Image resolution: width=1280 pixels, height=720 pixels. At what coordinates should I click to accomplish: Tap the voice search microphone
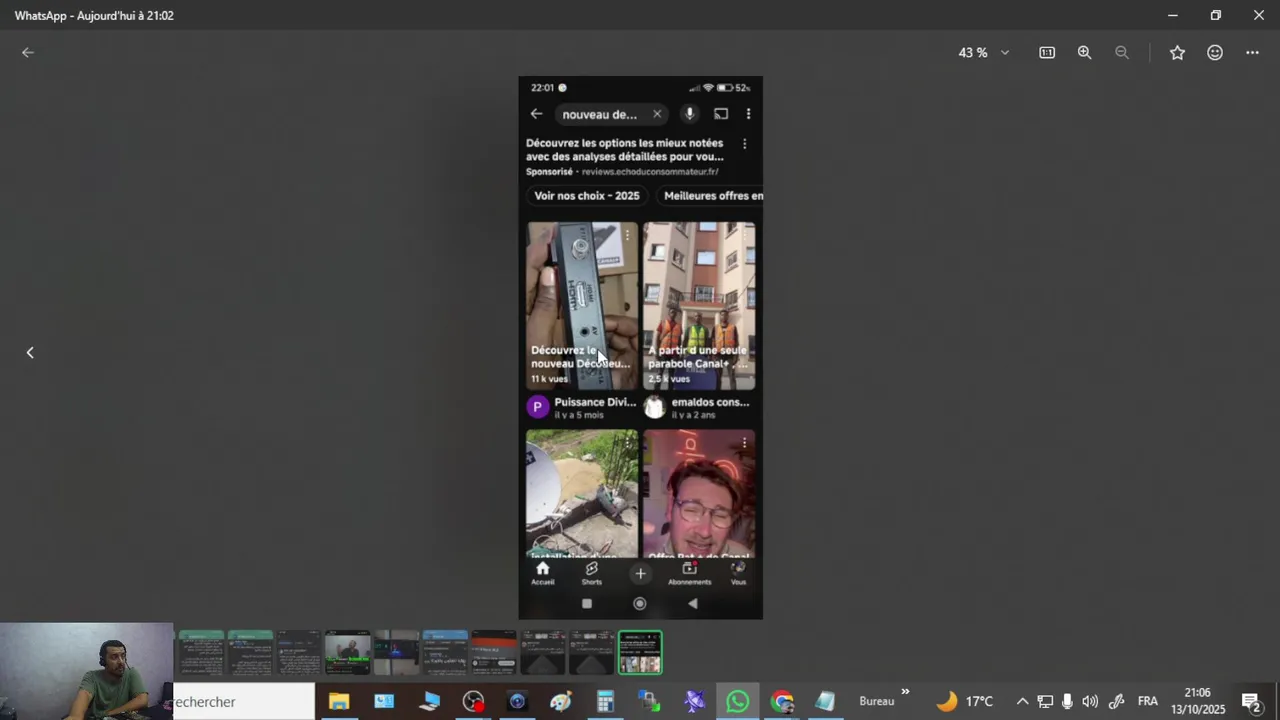[x=689, y=114]
